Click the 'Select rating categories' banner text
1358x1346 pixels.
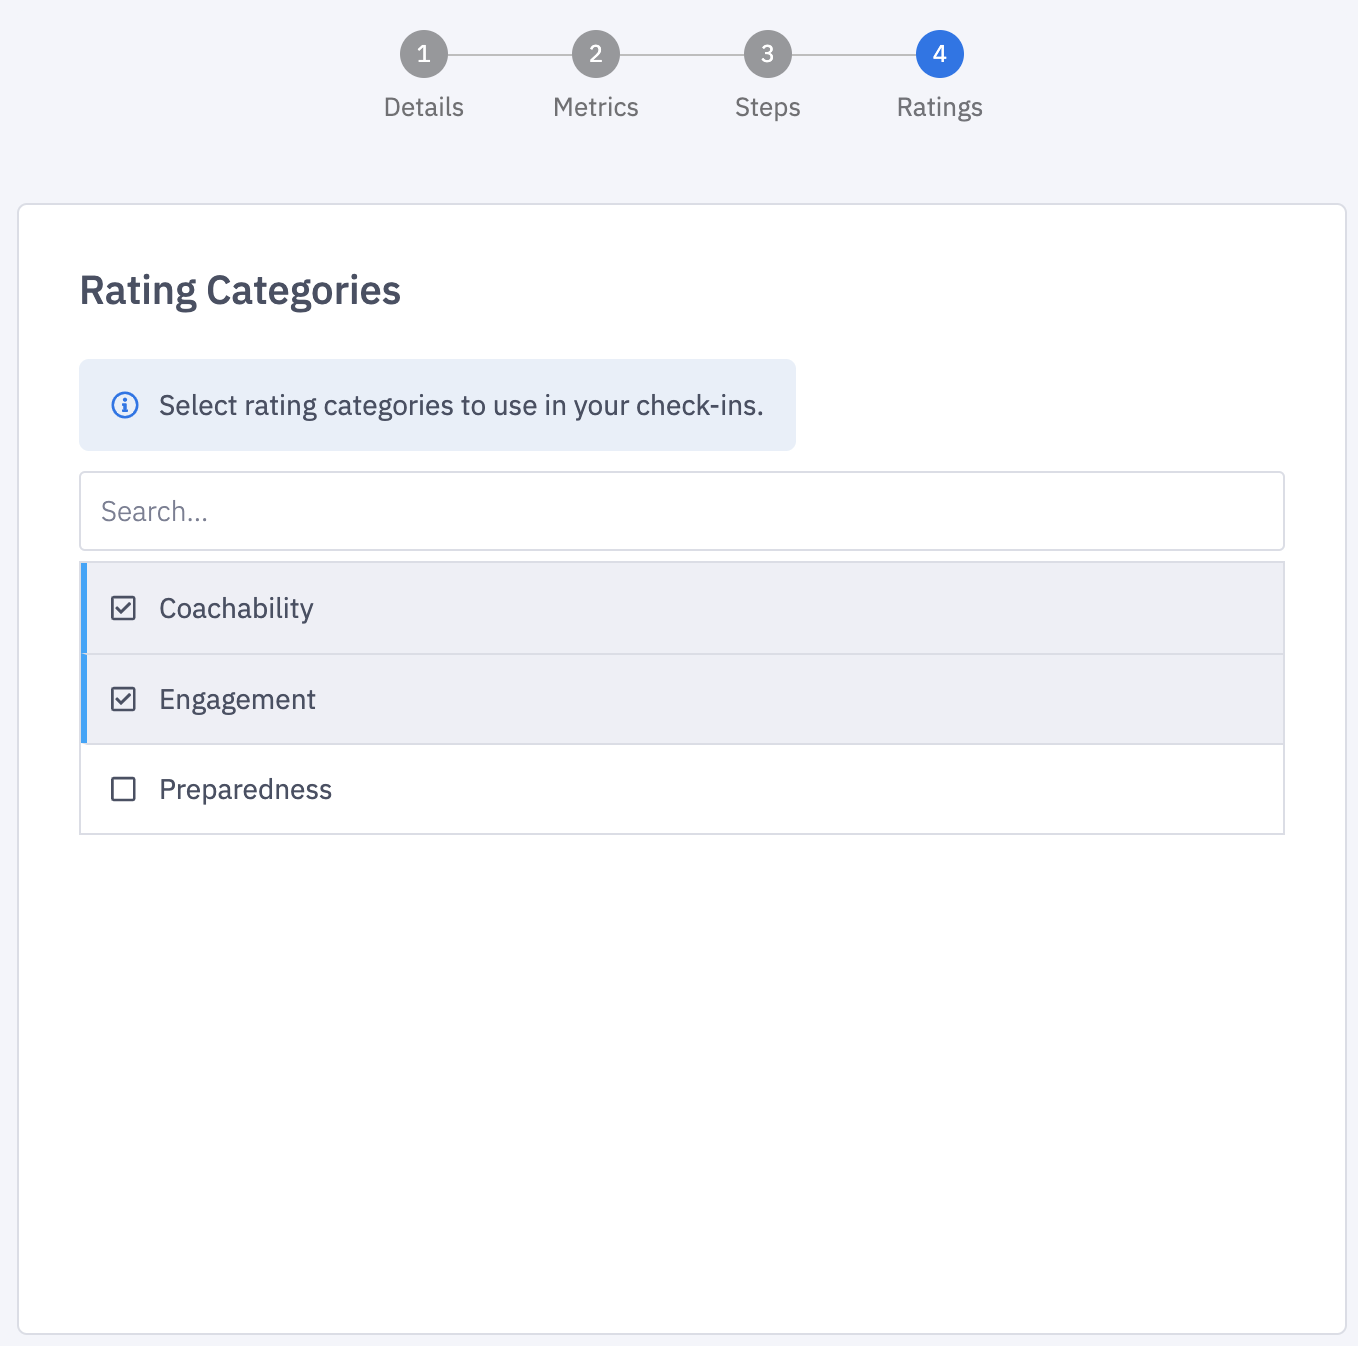[461, 405]
